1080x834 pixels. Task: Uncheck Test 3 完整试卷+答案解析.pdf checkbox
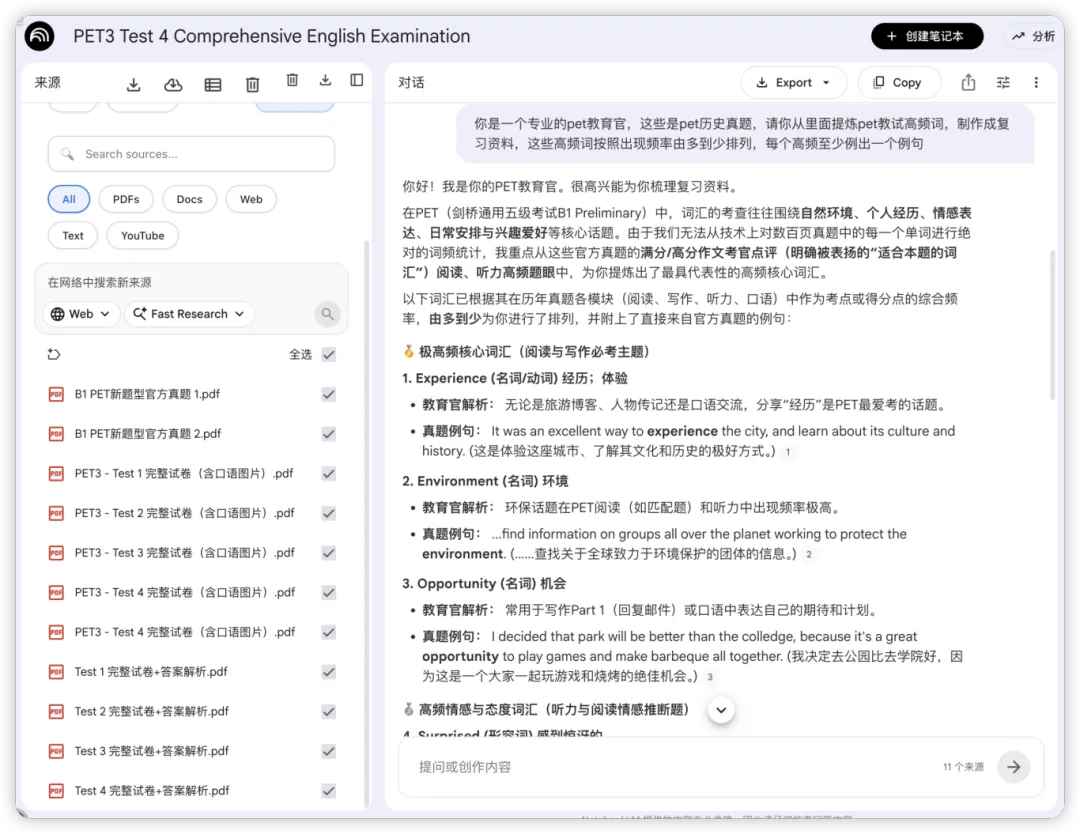[329, 751]
